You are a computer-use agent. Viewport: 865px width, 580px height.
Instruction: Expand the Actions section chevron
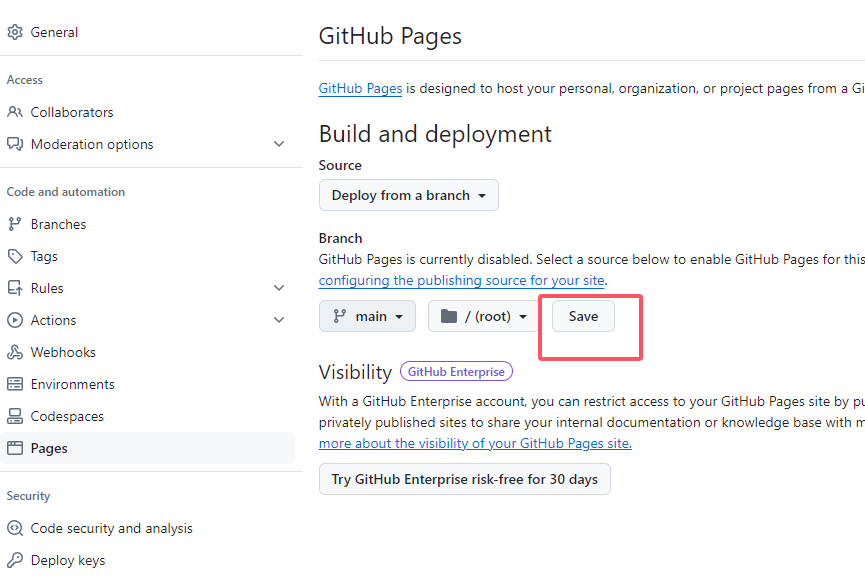(279, 320)
